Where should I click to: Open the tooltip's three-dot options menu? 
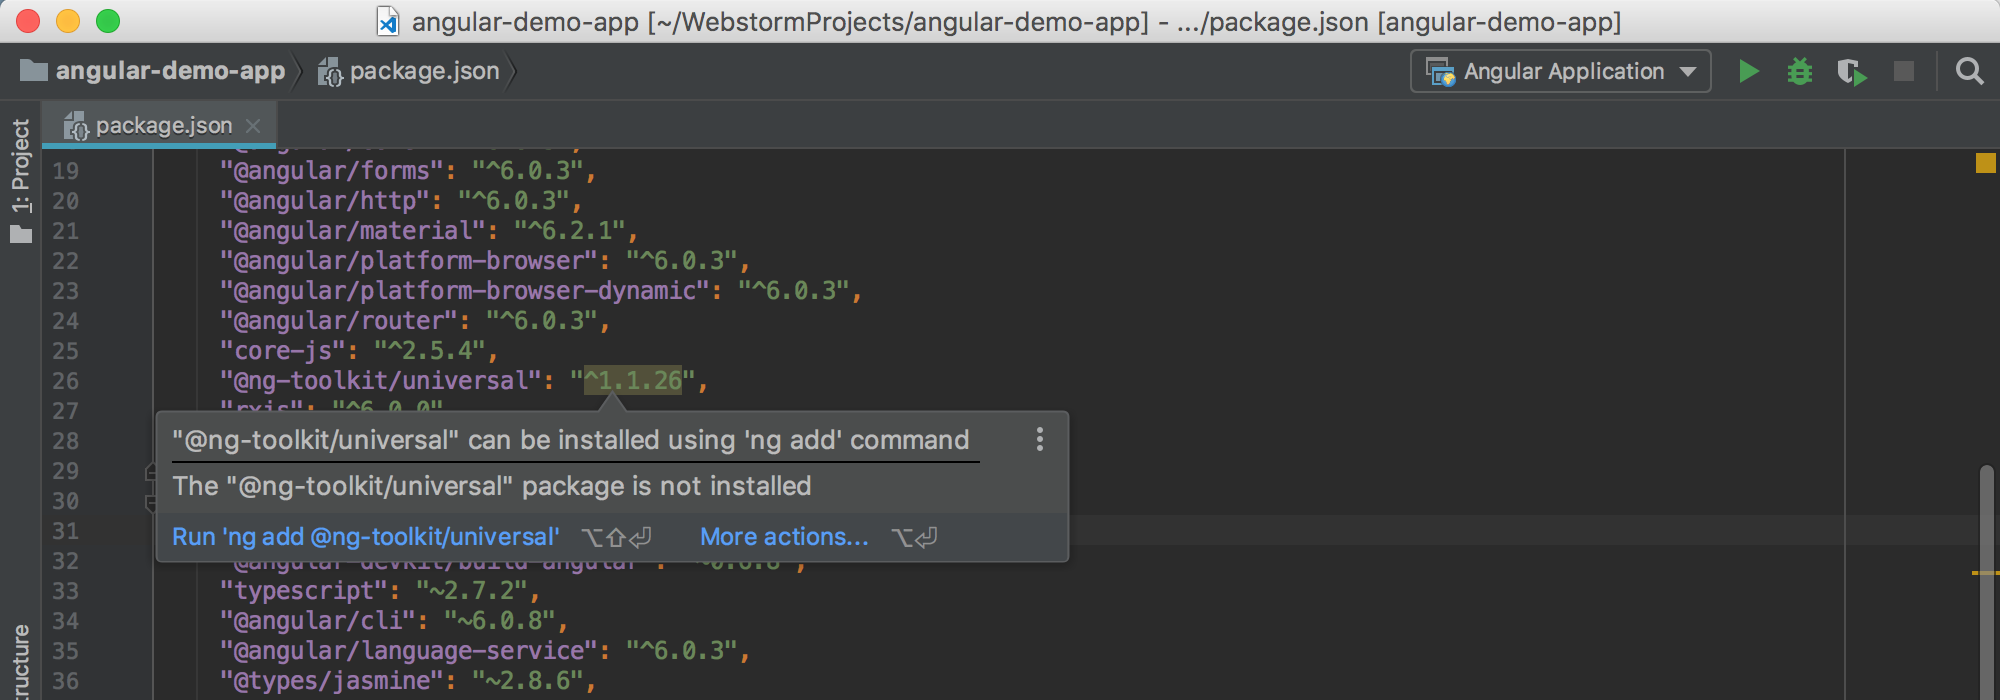pyautogui.click(x=1040, y=439)
